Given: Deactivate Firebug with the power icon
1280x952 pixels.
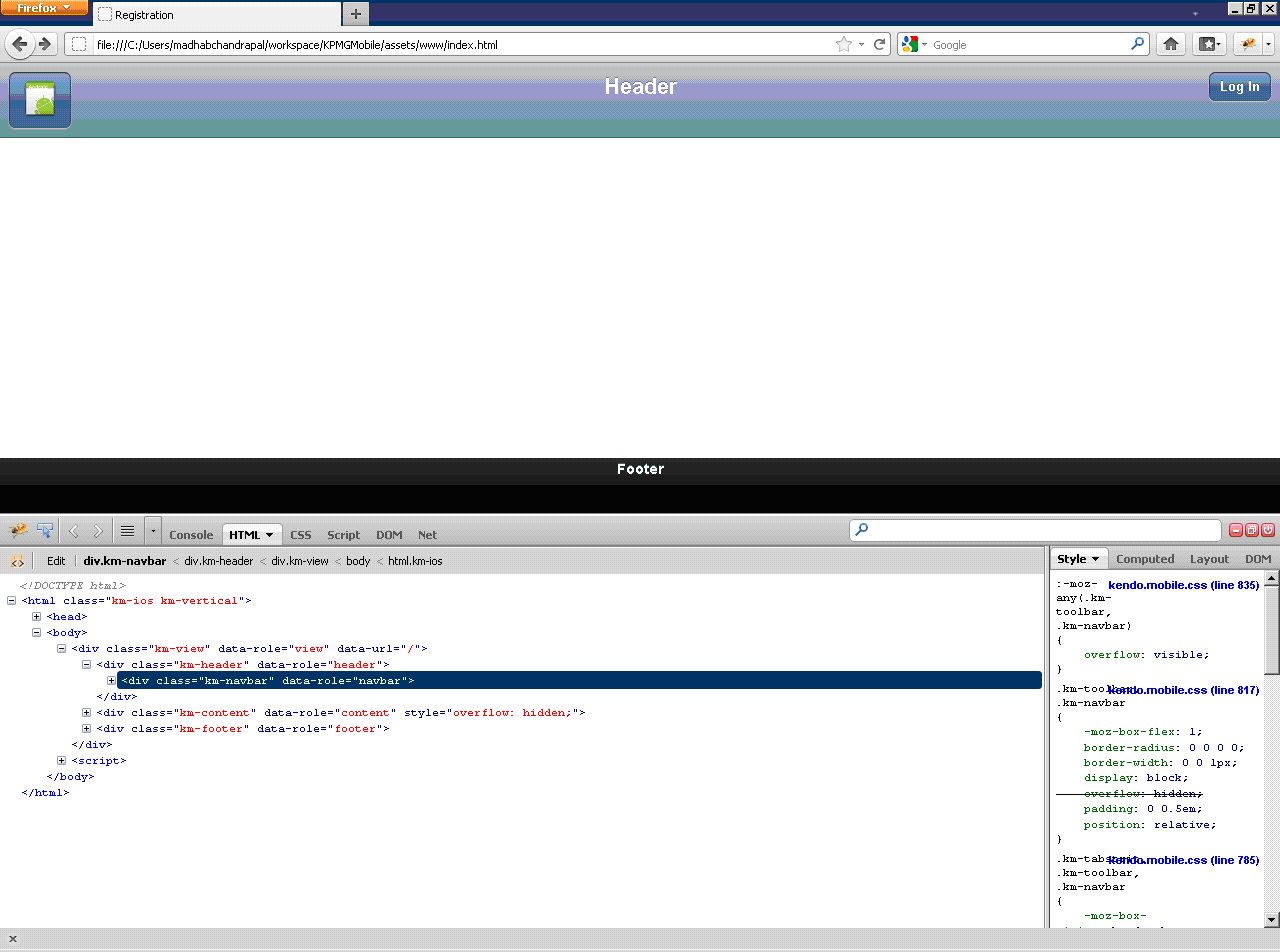Looking at the screenshot, I should tap(1268, 531).
